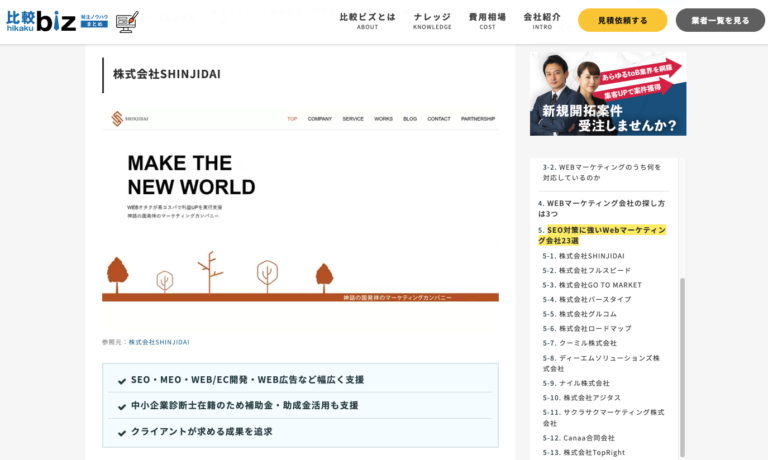Jump to 5-11 サクラサクマーケティング株式会社
This screenshot has width=768, height=460.
(603, 417)
